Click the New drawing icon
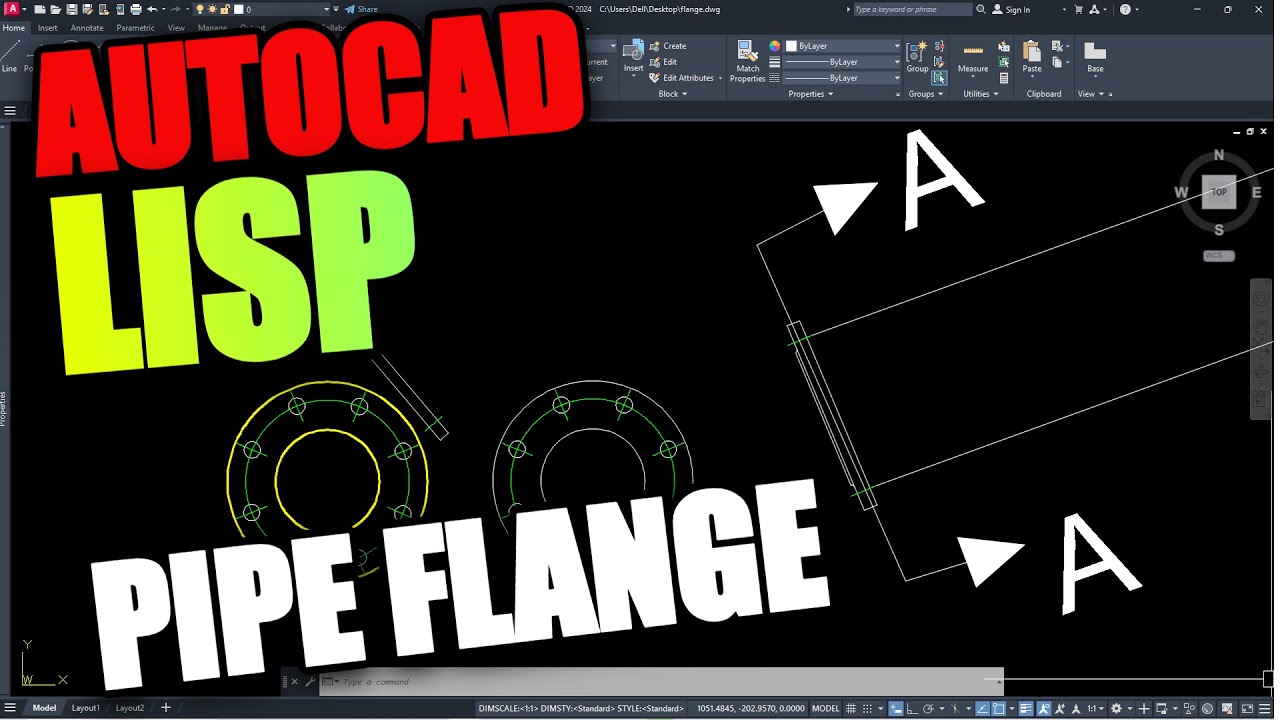 pyautogui.click(x=40, y=9)
